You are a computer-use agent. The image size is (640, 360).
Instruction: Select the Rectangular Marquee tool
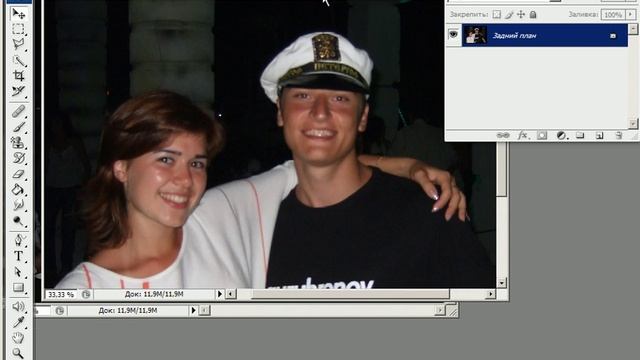coord(18,29)
